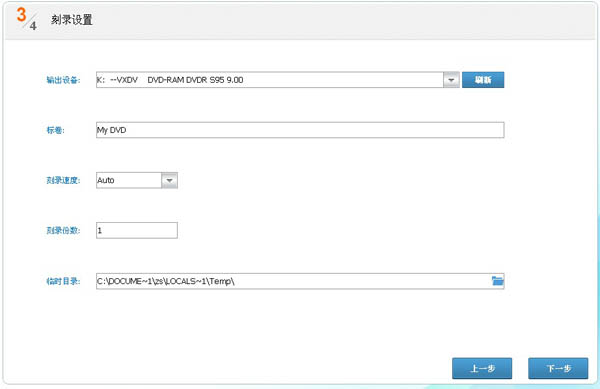Click the 刻录速度 label

63,180
